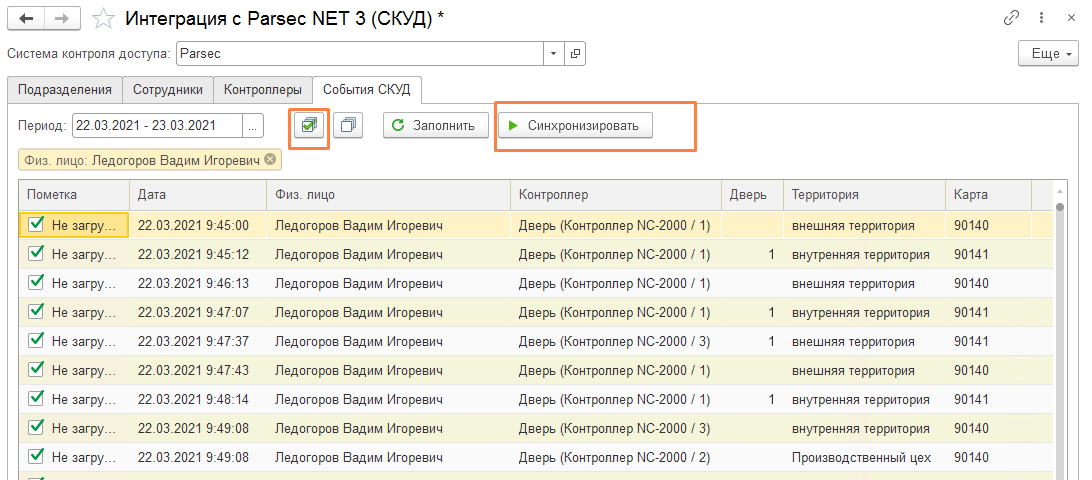Viewport: 1092px width, 480px height.
Task: Toggle checkbox for the 9:47:43 event
Action: 37,370
